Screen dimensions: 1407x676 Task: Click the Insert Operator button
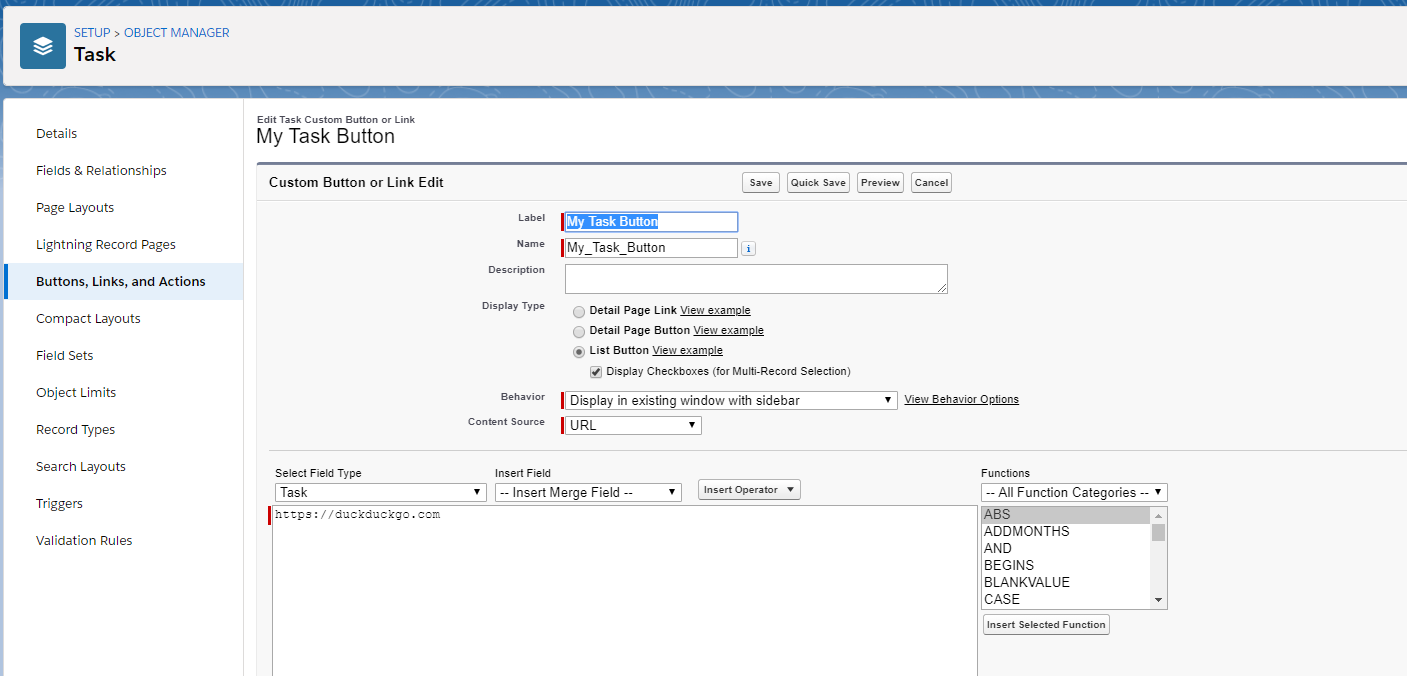749,490
